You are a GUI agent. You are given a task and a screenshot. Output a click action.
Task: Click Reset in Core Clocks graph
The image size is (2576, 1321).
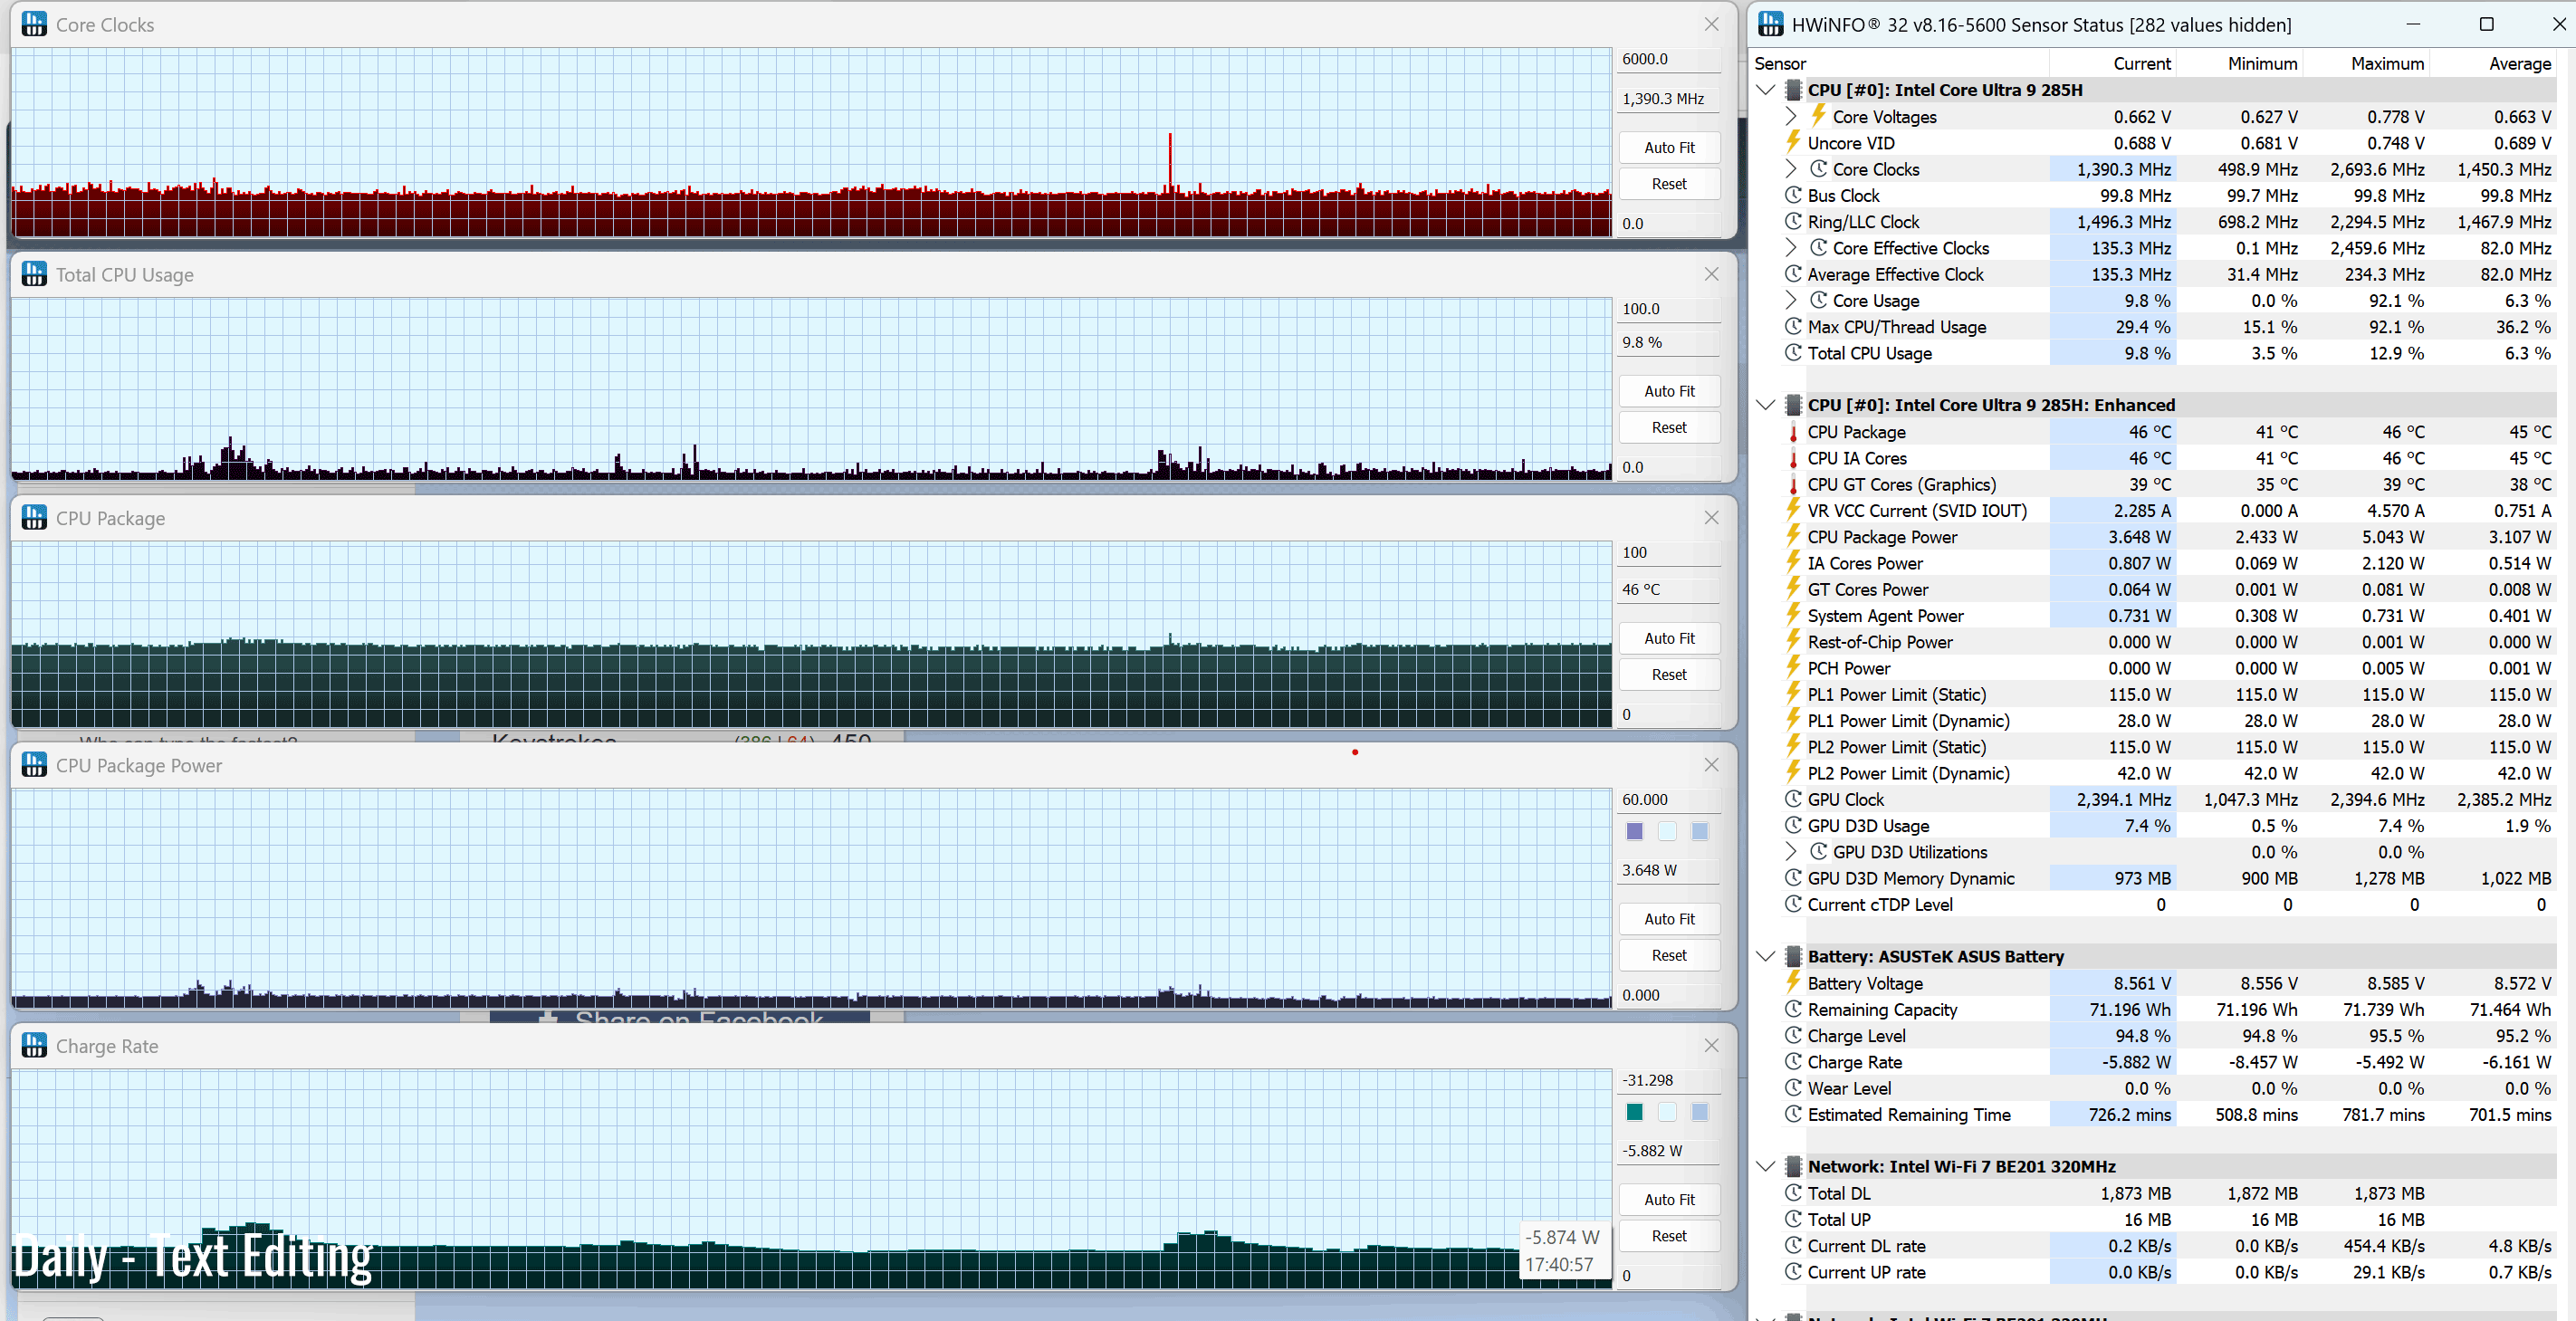point(1669,184)
